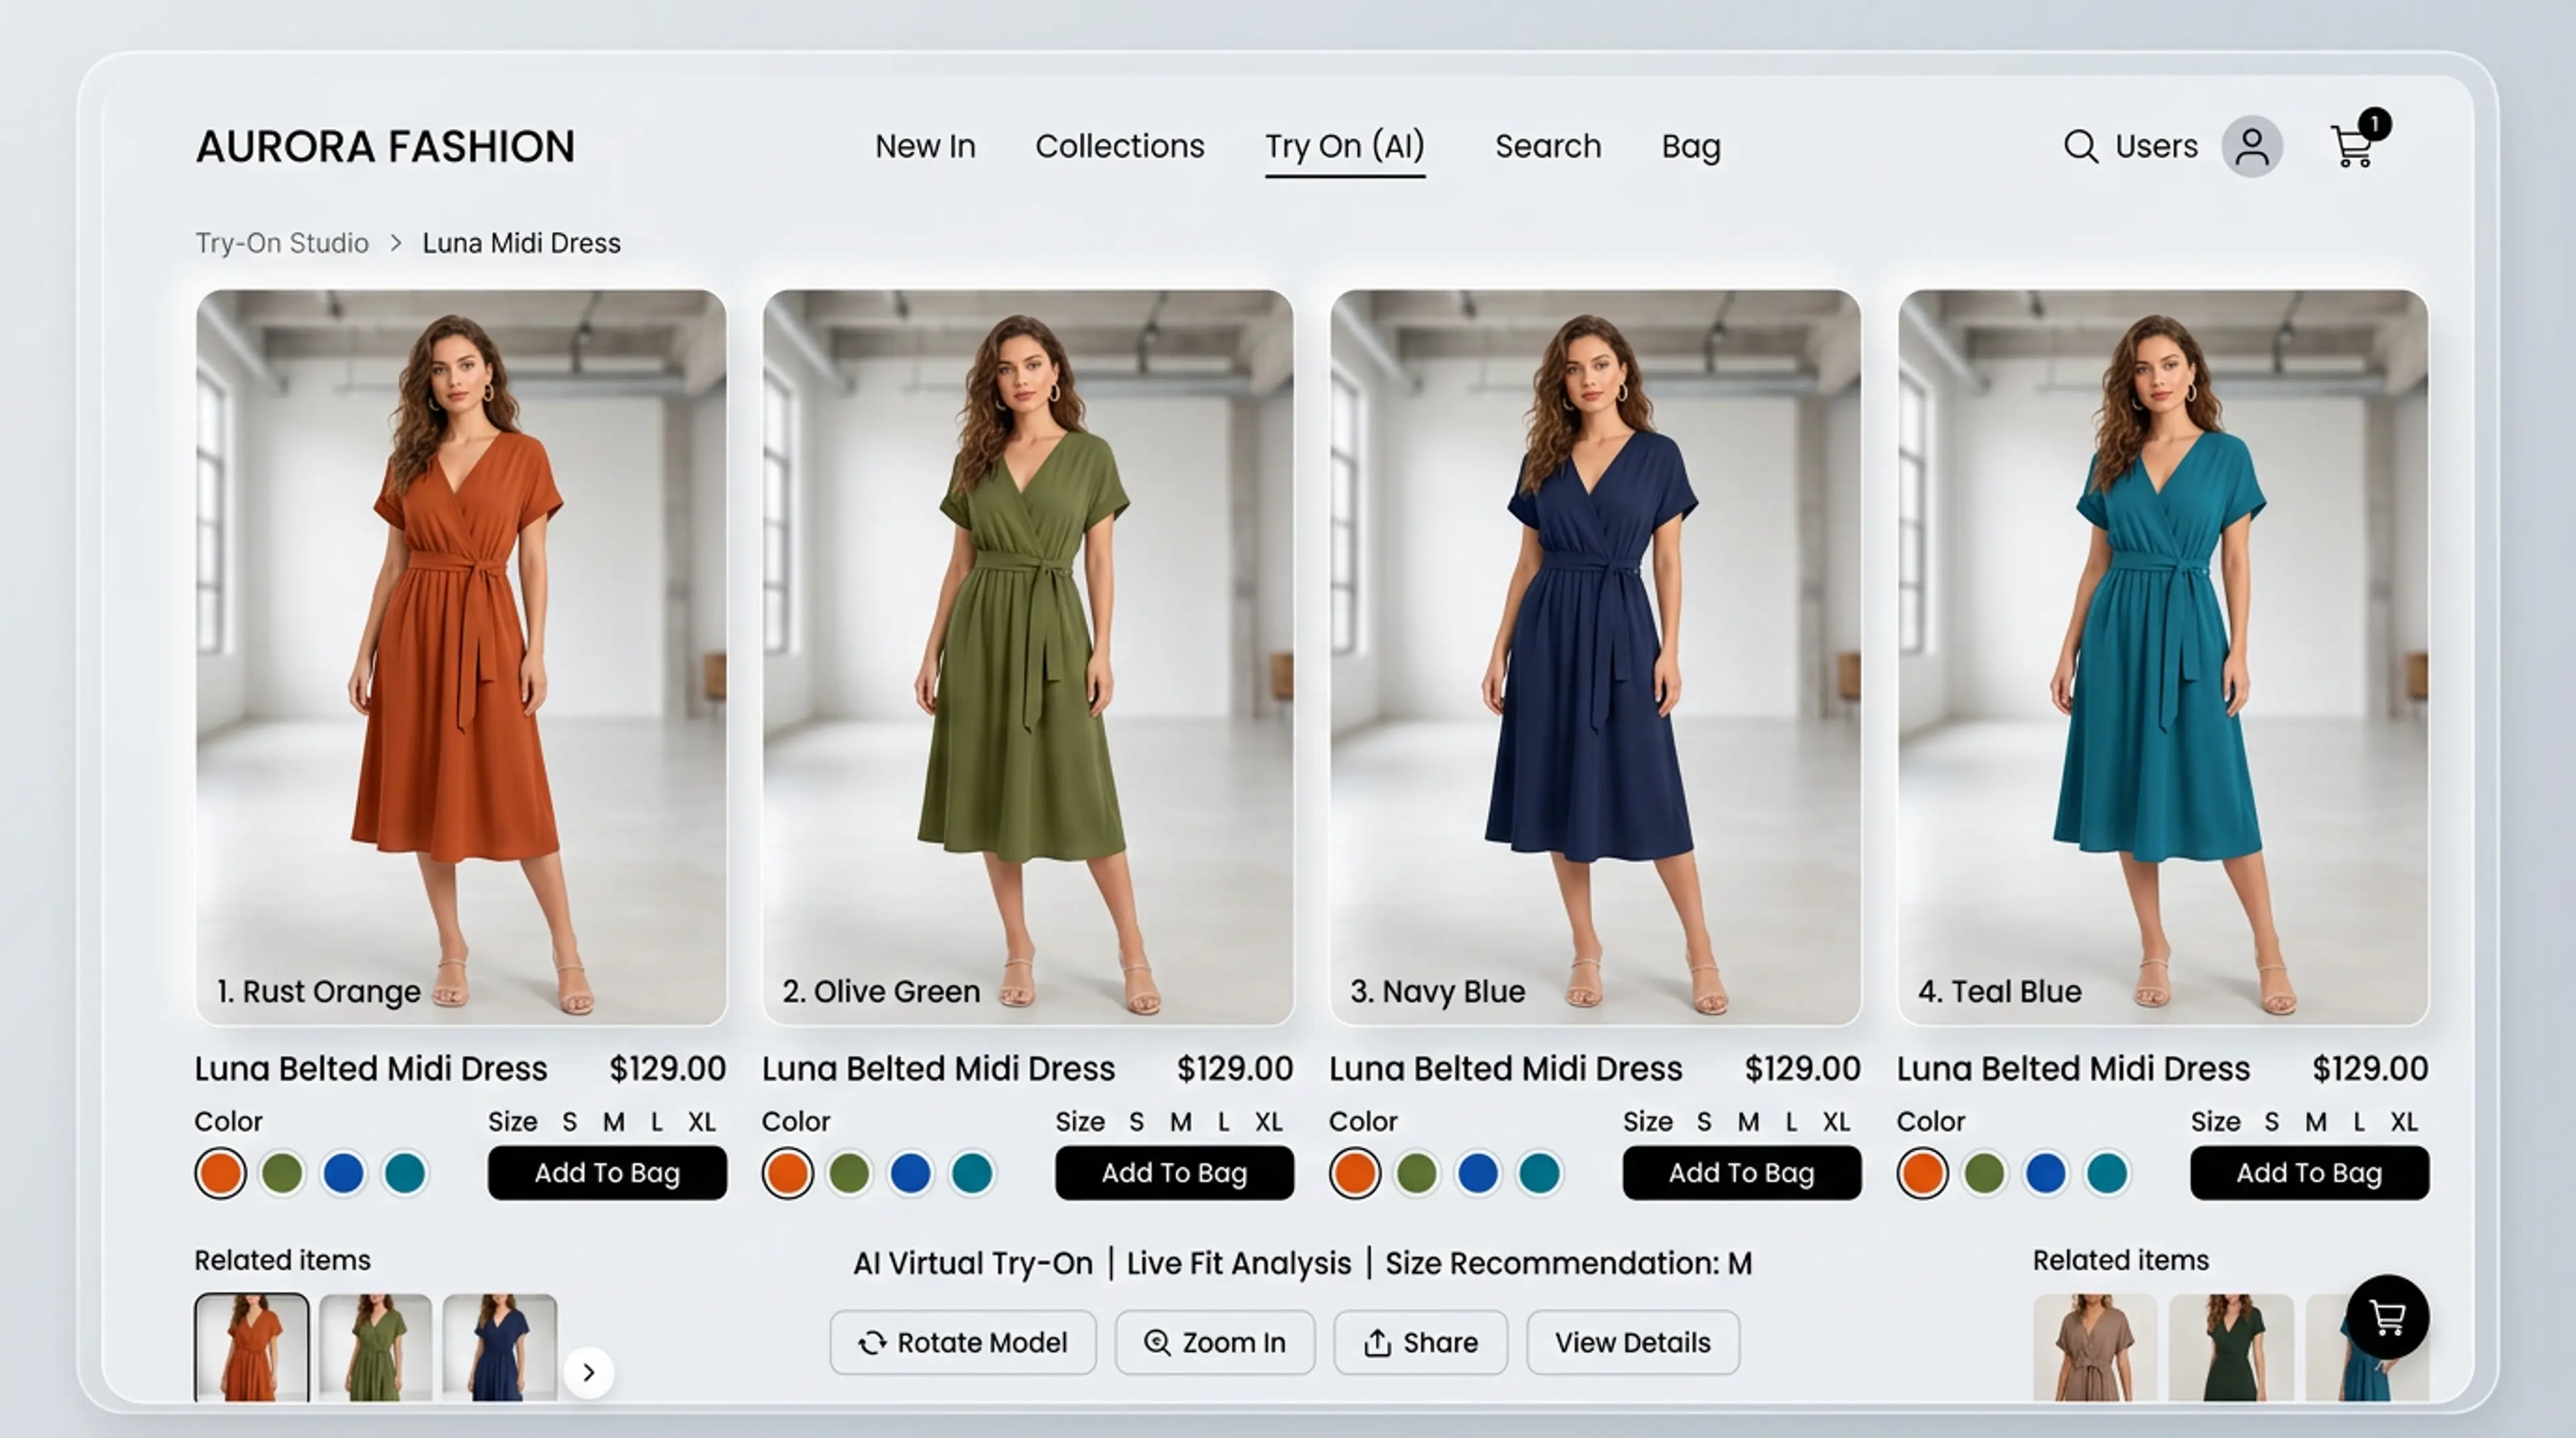Click the Zoom In button

(x=1214, y=1342)
